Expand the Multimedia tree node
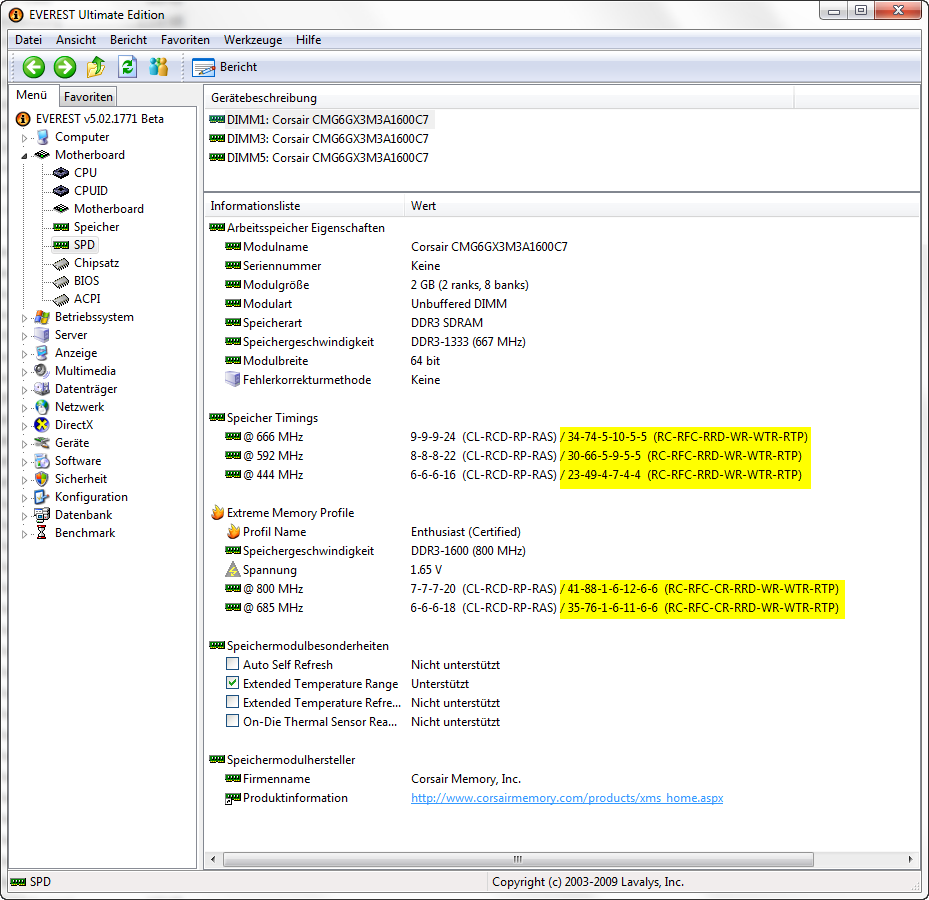The width and height of the screenshot is (929, 900). 24,372
